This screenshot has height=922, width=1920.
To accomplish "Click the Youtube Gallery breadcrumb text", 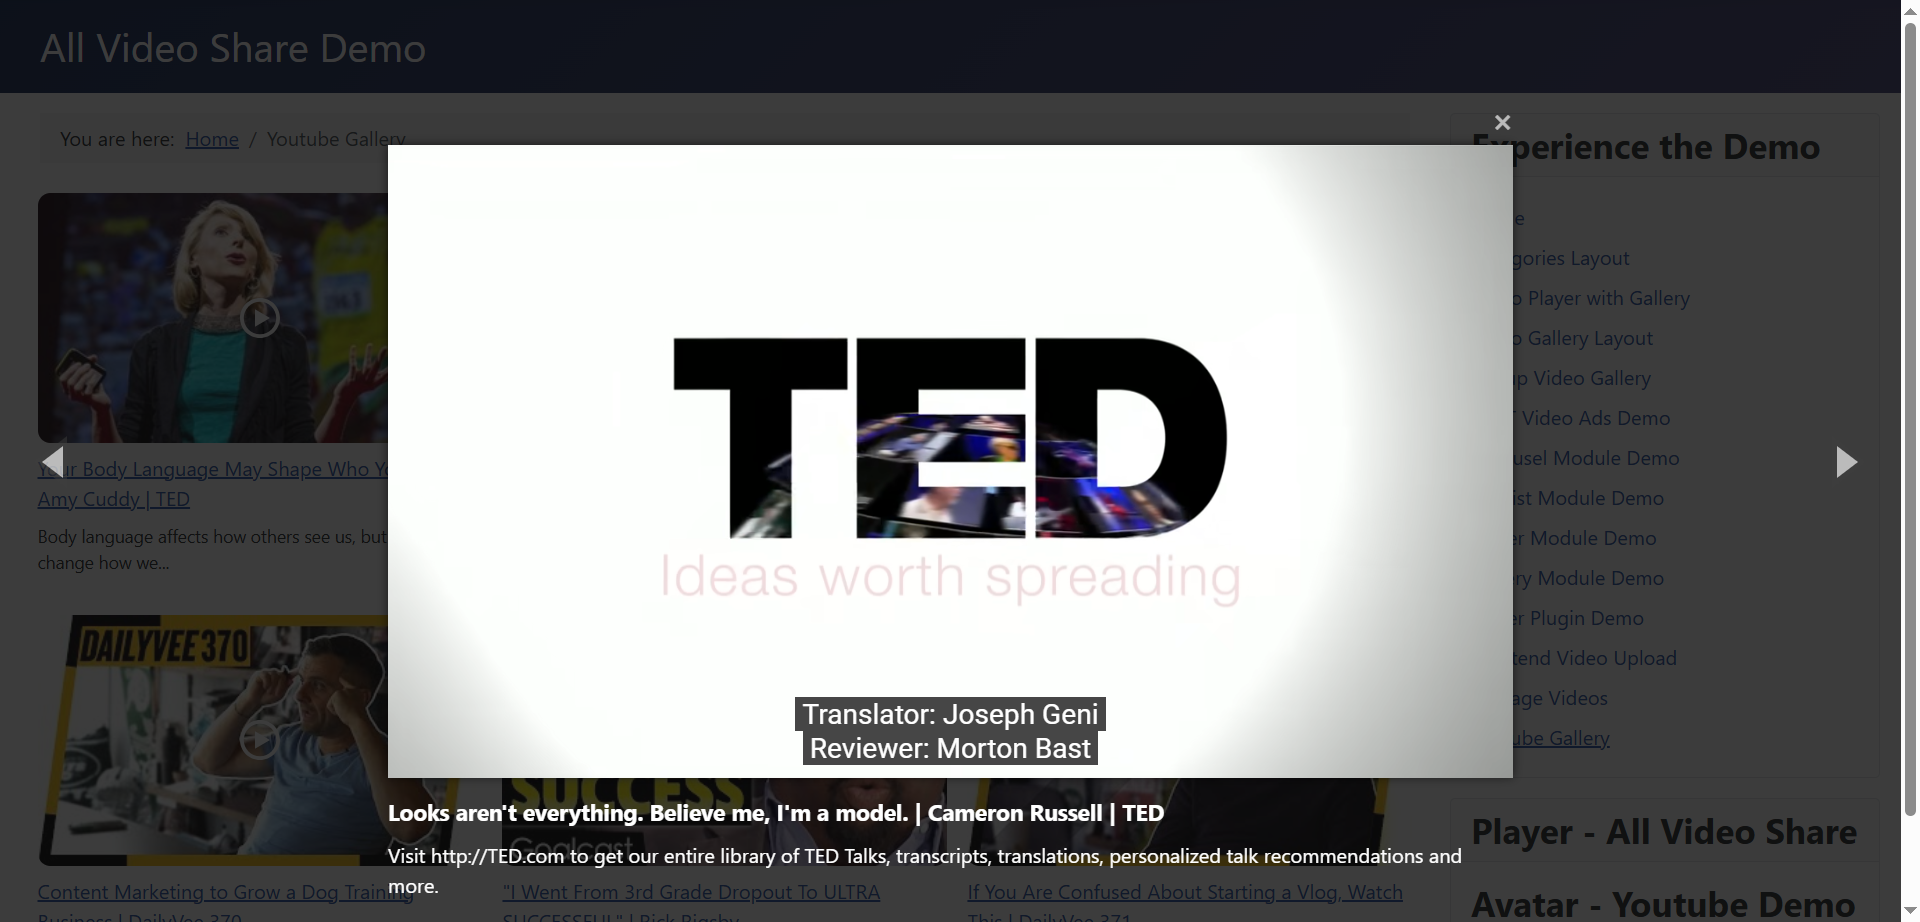I will [336, 139].
